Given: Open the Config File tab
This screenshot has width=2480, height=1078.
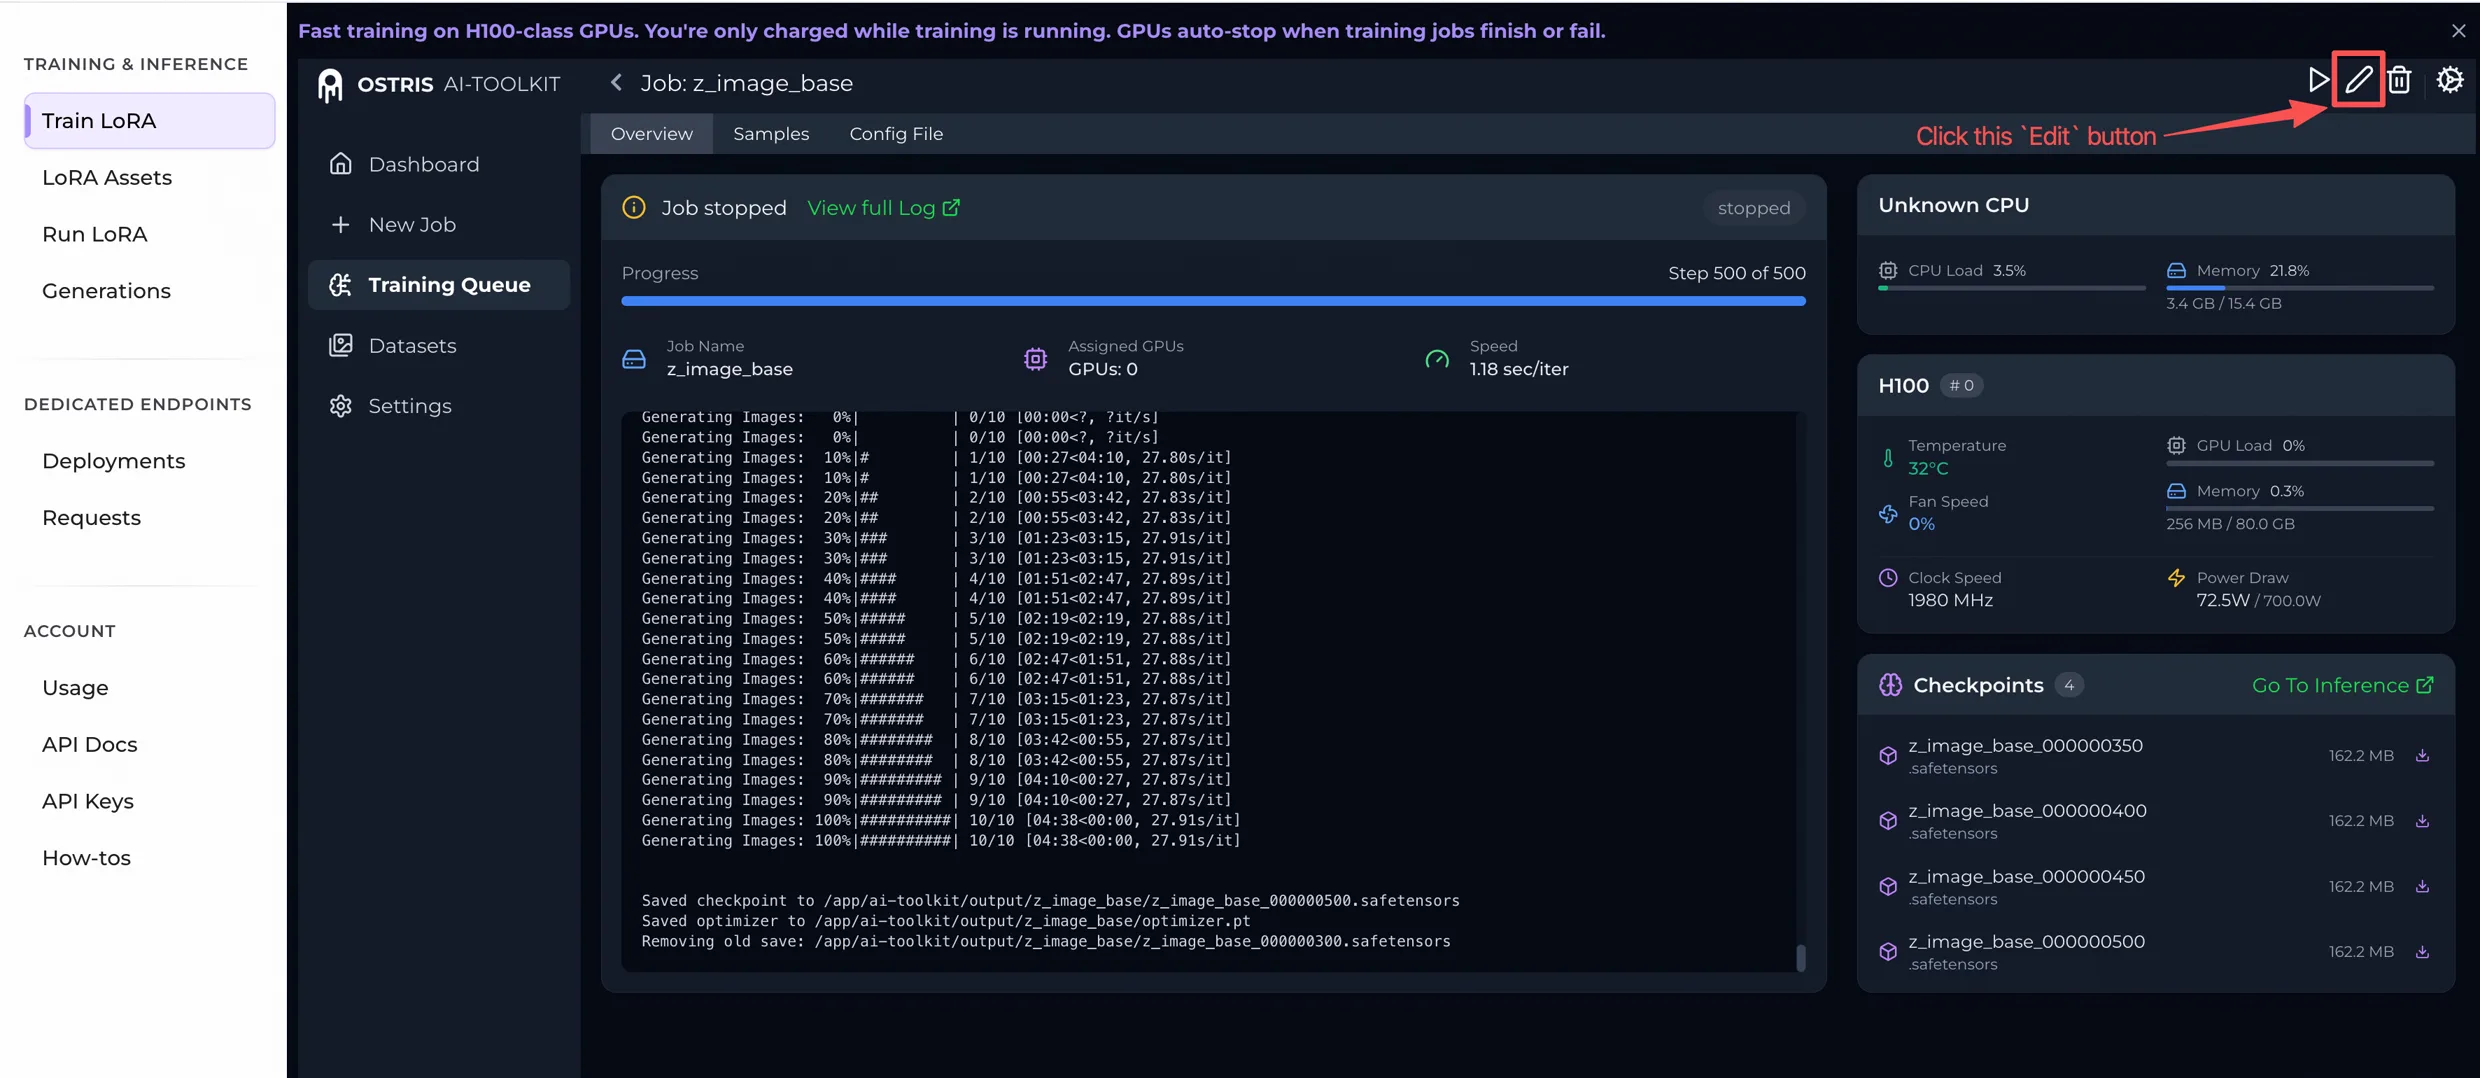Looking at the screenshot, I should (x=895, y=134).
